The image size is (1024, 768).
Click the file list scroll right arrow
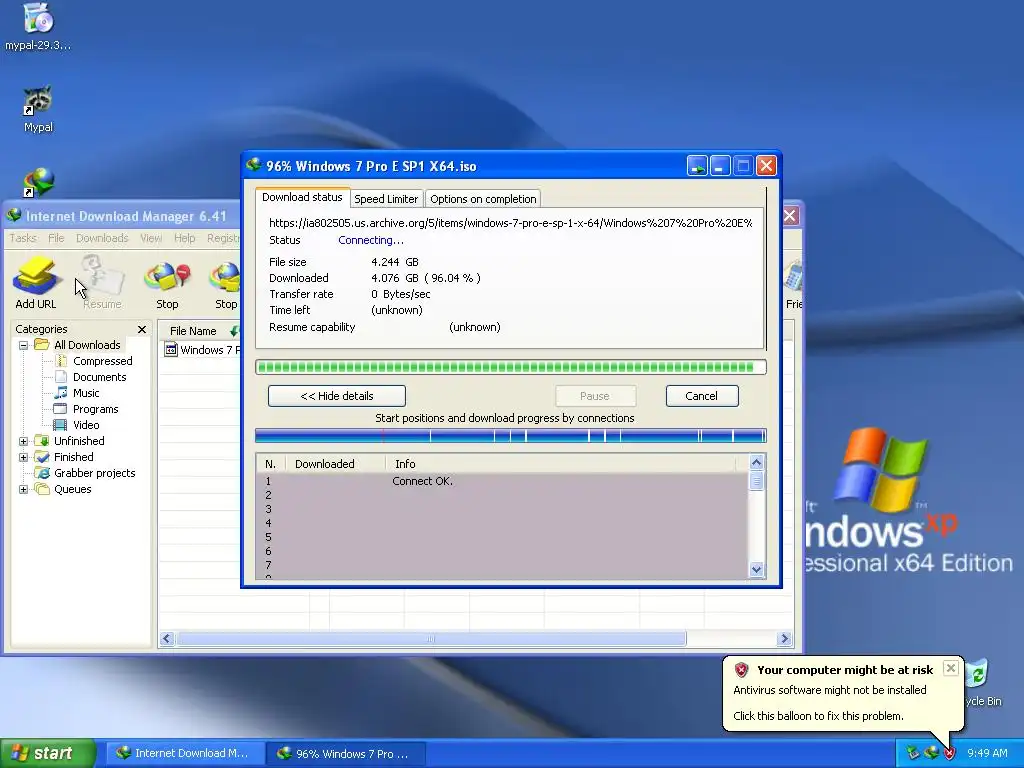click(785, 639)
